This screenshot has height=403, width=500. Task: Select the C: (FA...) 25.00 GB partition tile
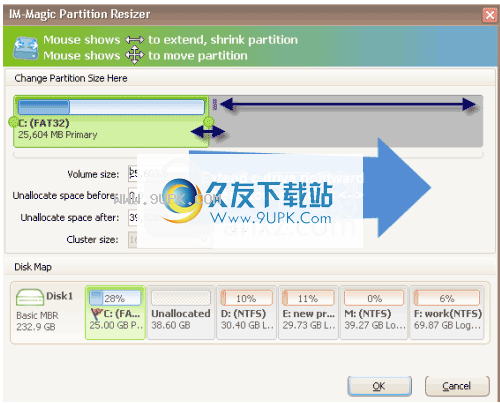[x=115, y=312]
